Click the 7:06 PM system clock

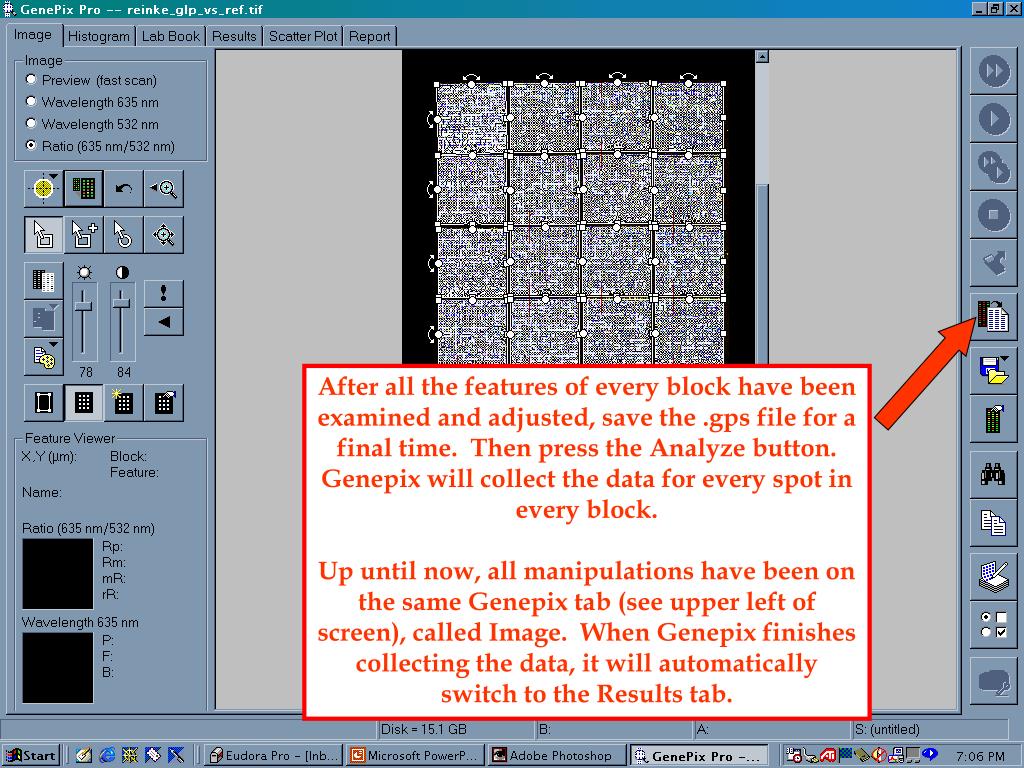(980, 756)
